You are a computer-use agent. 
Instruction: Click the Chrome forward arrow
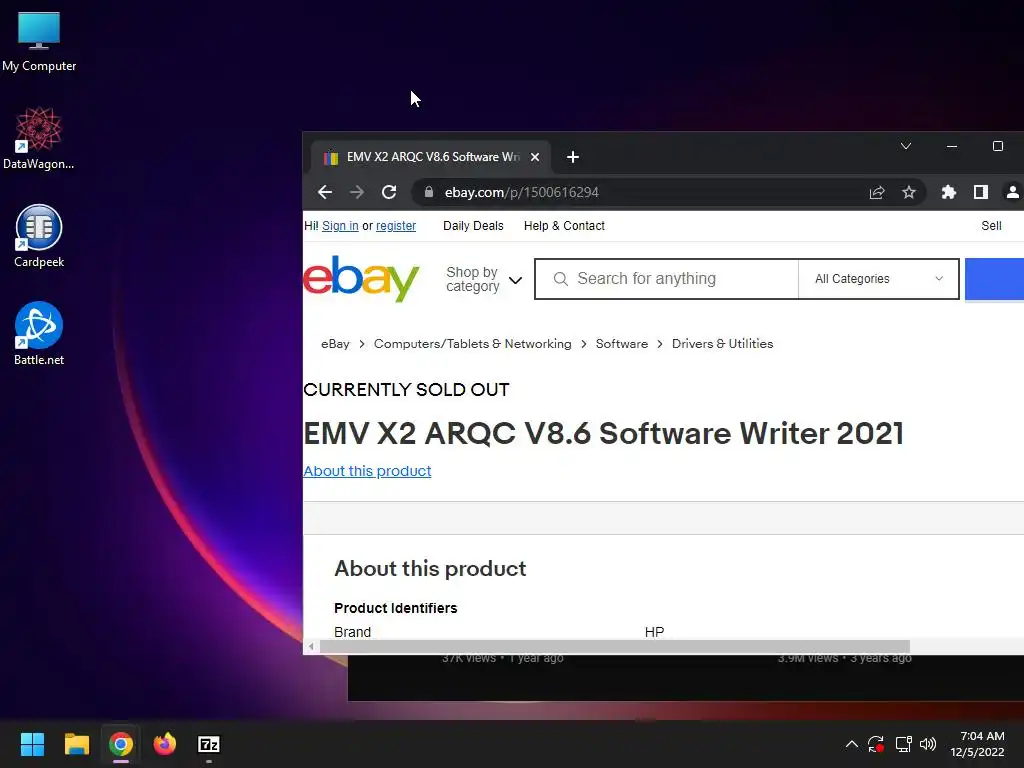[x=357, y=192]
